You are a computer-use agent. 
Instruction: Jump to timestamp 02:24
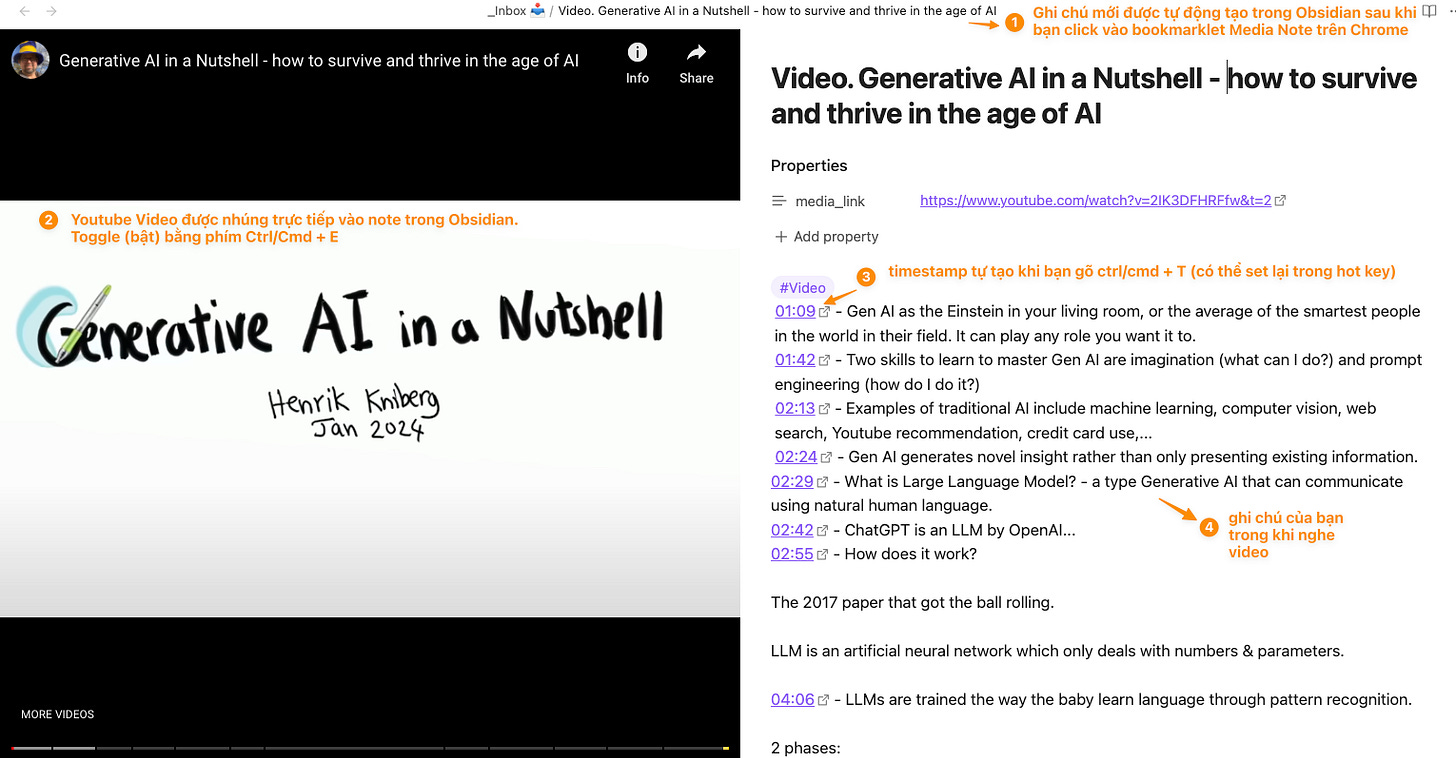point(796,457)
